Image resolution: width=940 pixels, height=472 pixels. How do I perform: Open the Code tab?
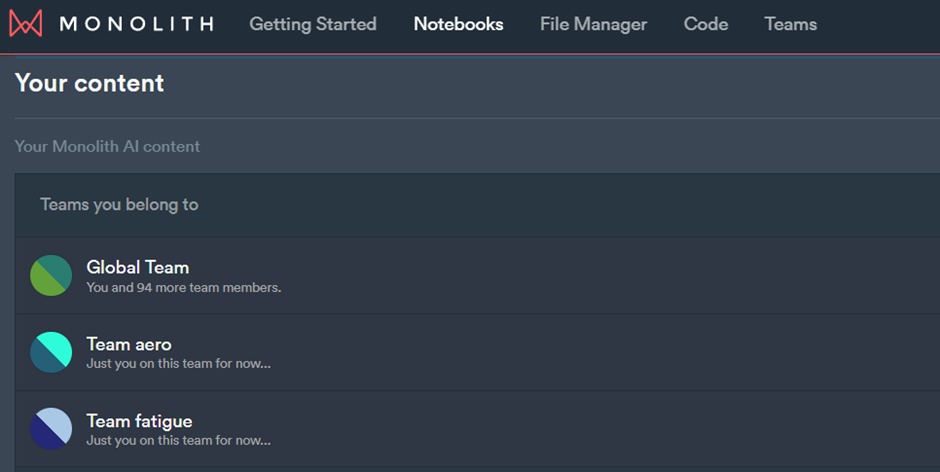706,24
